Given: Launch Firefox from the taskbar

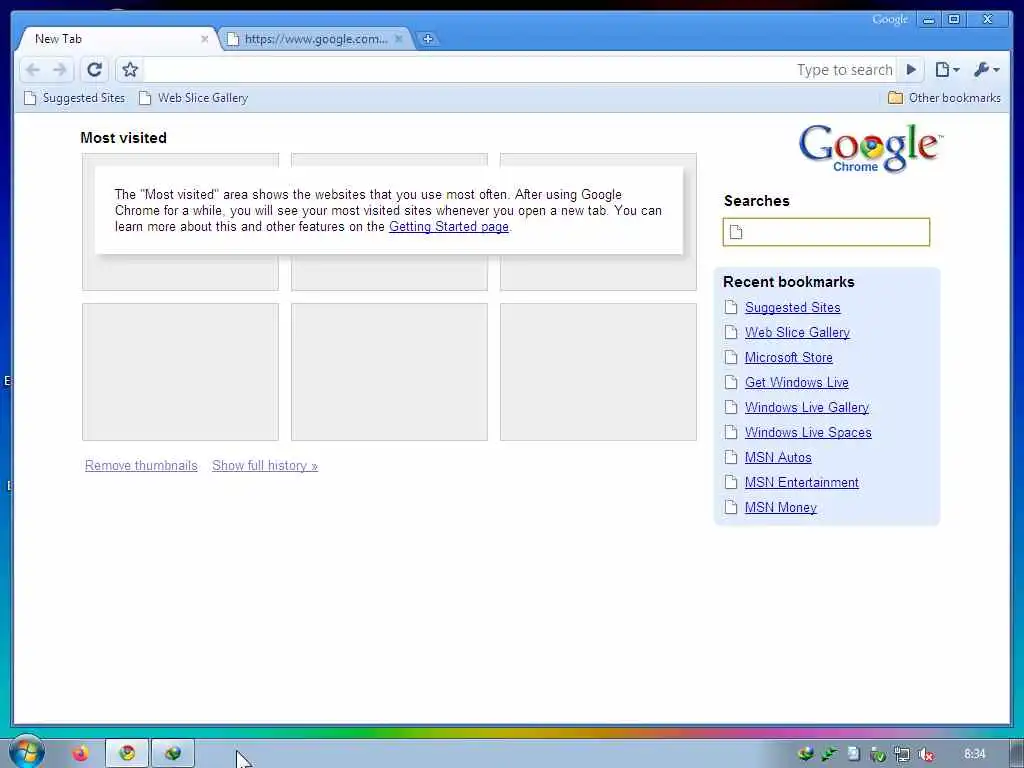Looking at the screenshot, I should click(x=80, y=754).
